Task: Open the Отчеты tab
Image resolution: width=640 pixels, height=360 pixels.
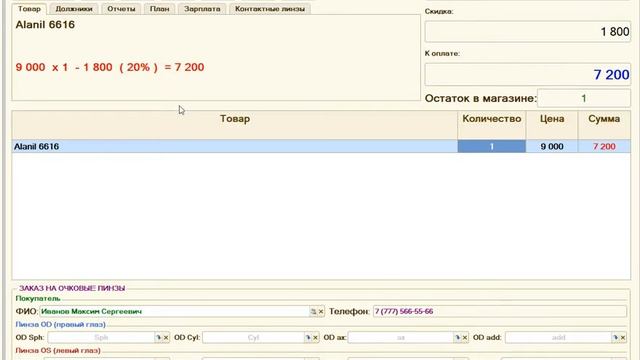Action: 121,9
